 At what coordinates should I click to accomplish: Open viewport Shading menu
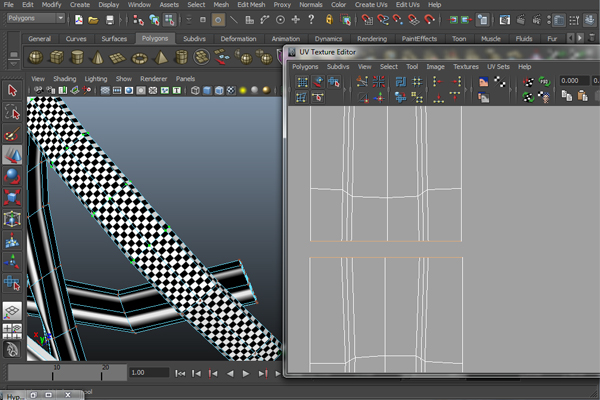pyautogui.click(x=65, y=78)
